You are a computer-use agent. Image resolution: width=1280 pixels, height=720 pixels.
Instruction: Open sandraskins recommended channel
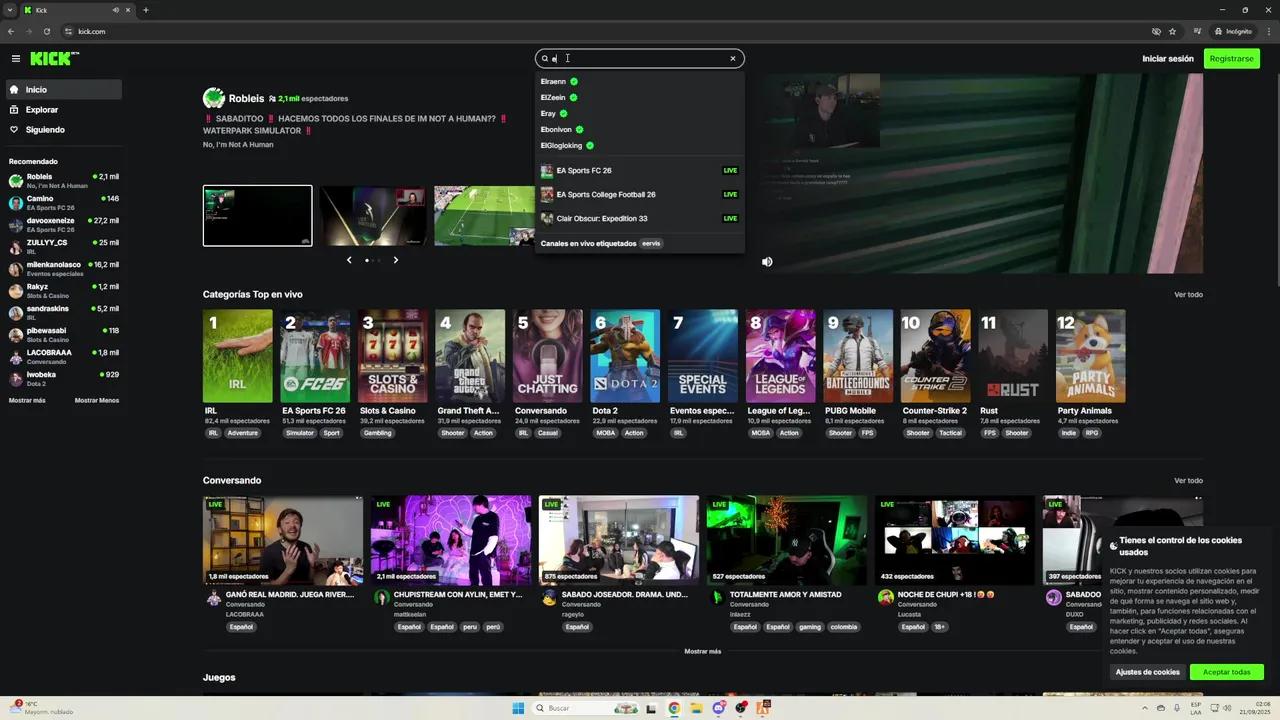pyautogui.click(x=64, y=313)
